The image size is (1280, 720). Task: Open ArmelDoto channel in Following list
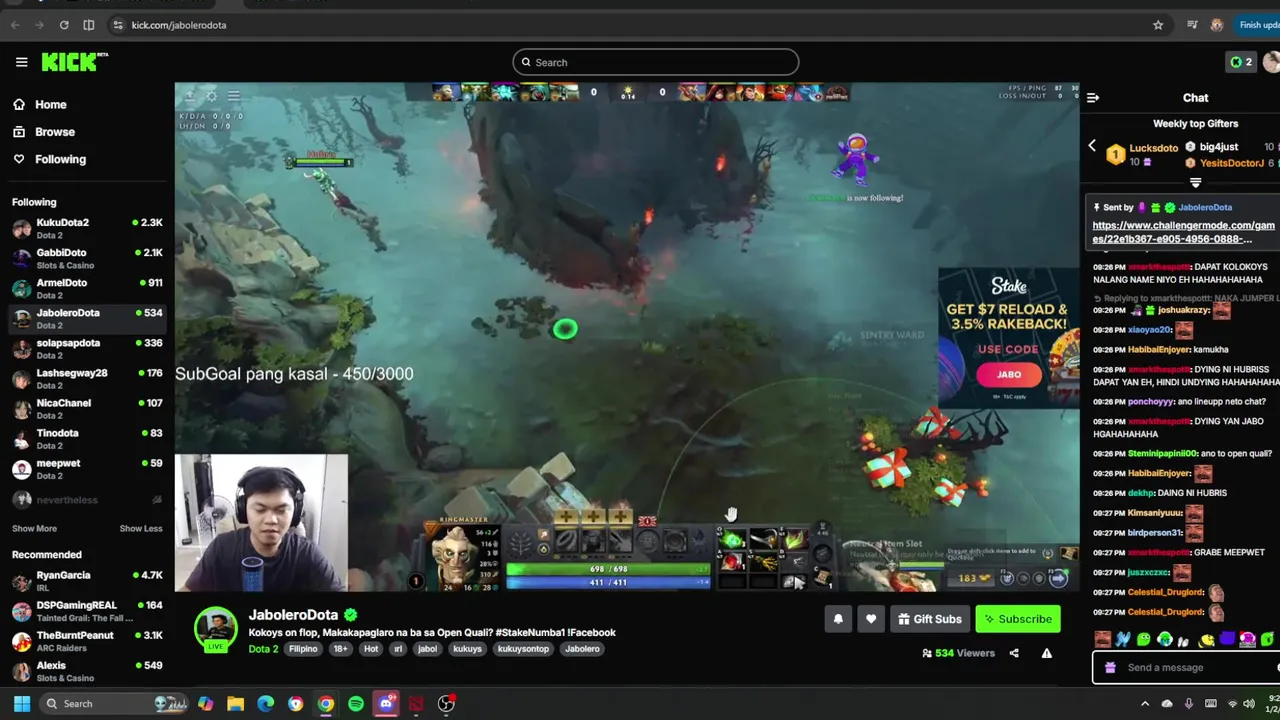(87, 288)
